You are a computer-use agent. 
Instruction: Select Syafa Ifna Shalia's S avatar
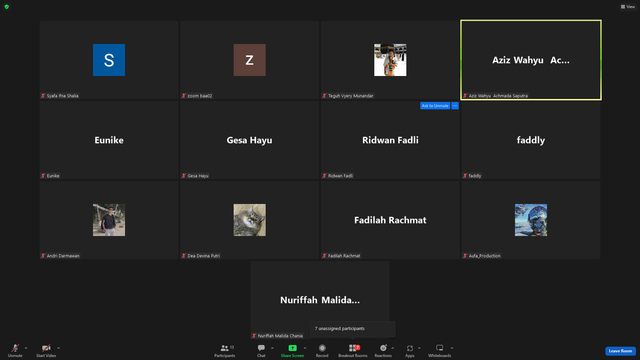109,60
